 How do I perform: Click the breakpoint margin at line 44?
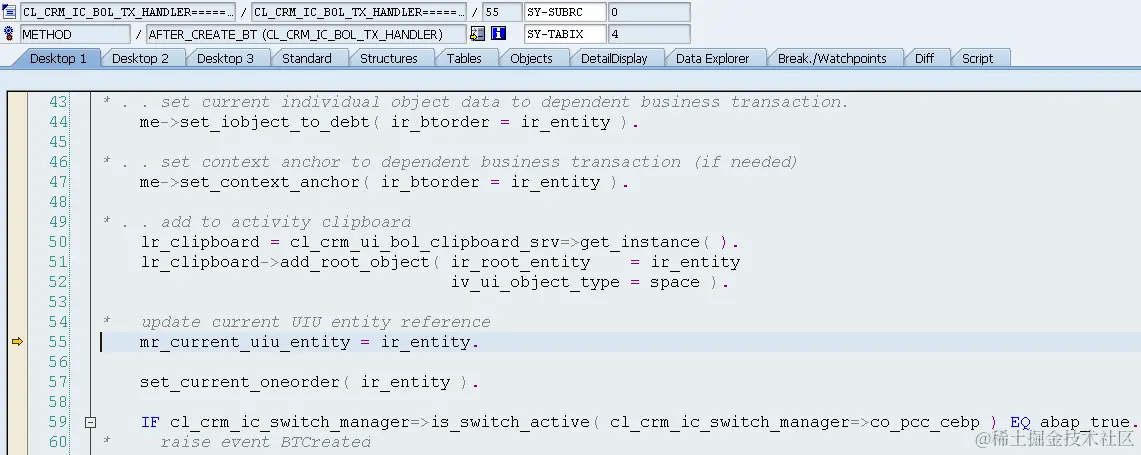coord(17,122)
